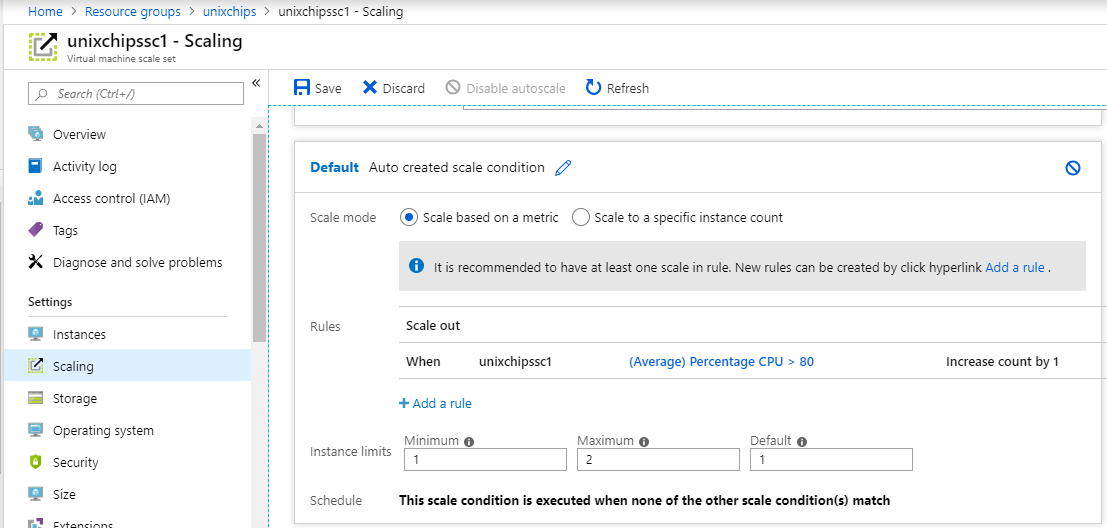Screen dimensions: 1107x528
Task: Click the Default condition title
Action: click(x=335, y=168)
